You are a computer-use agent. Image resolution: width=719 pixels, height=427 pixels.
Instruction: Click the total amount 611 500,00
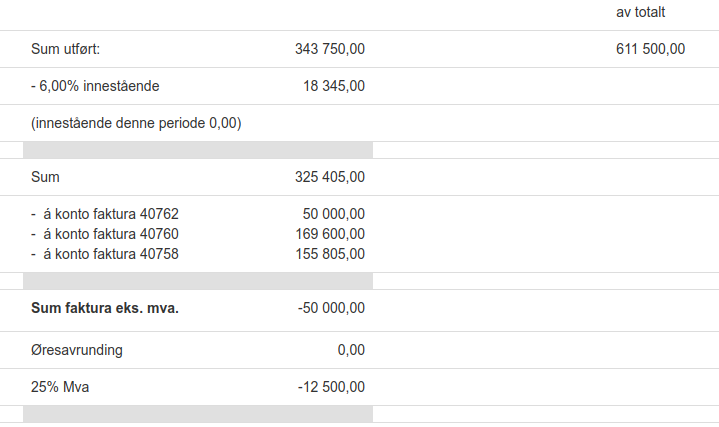(650, 49)
